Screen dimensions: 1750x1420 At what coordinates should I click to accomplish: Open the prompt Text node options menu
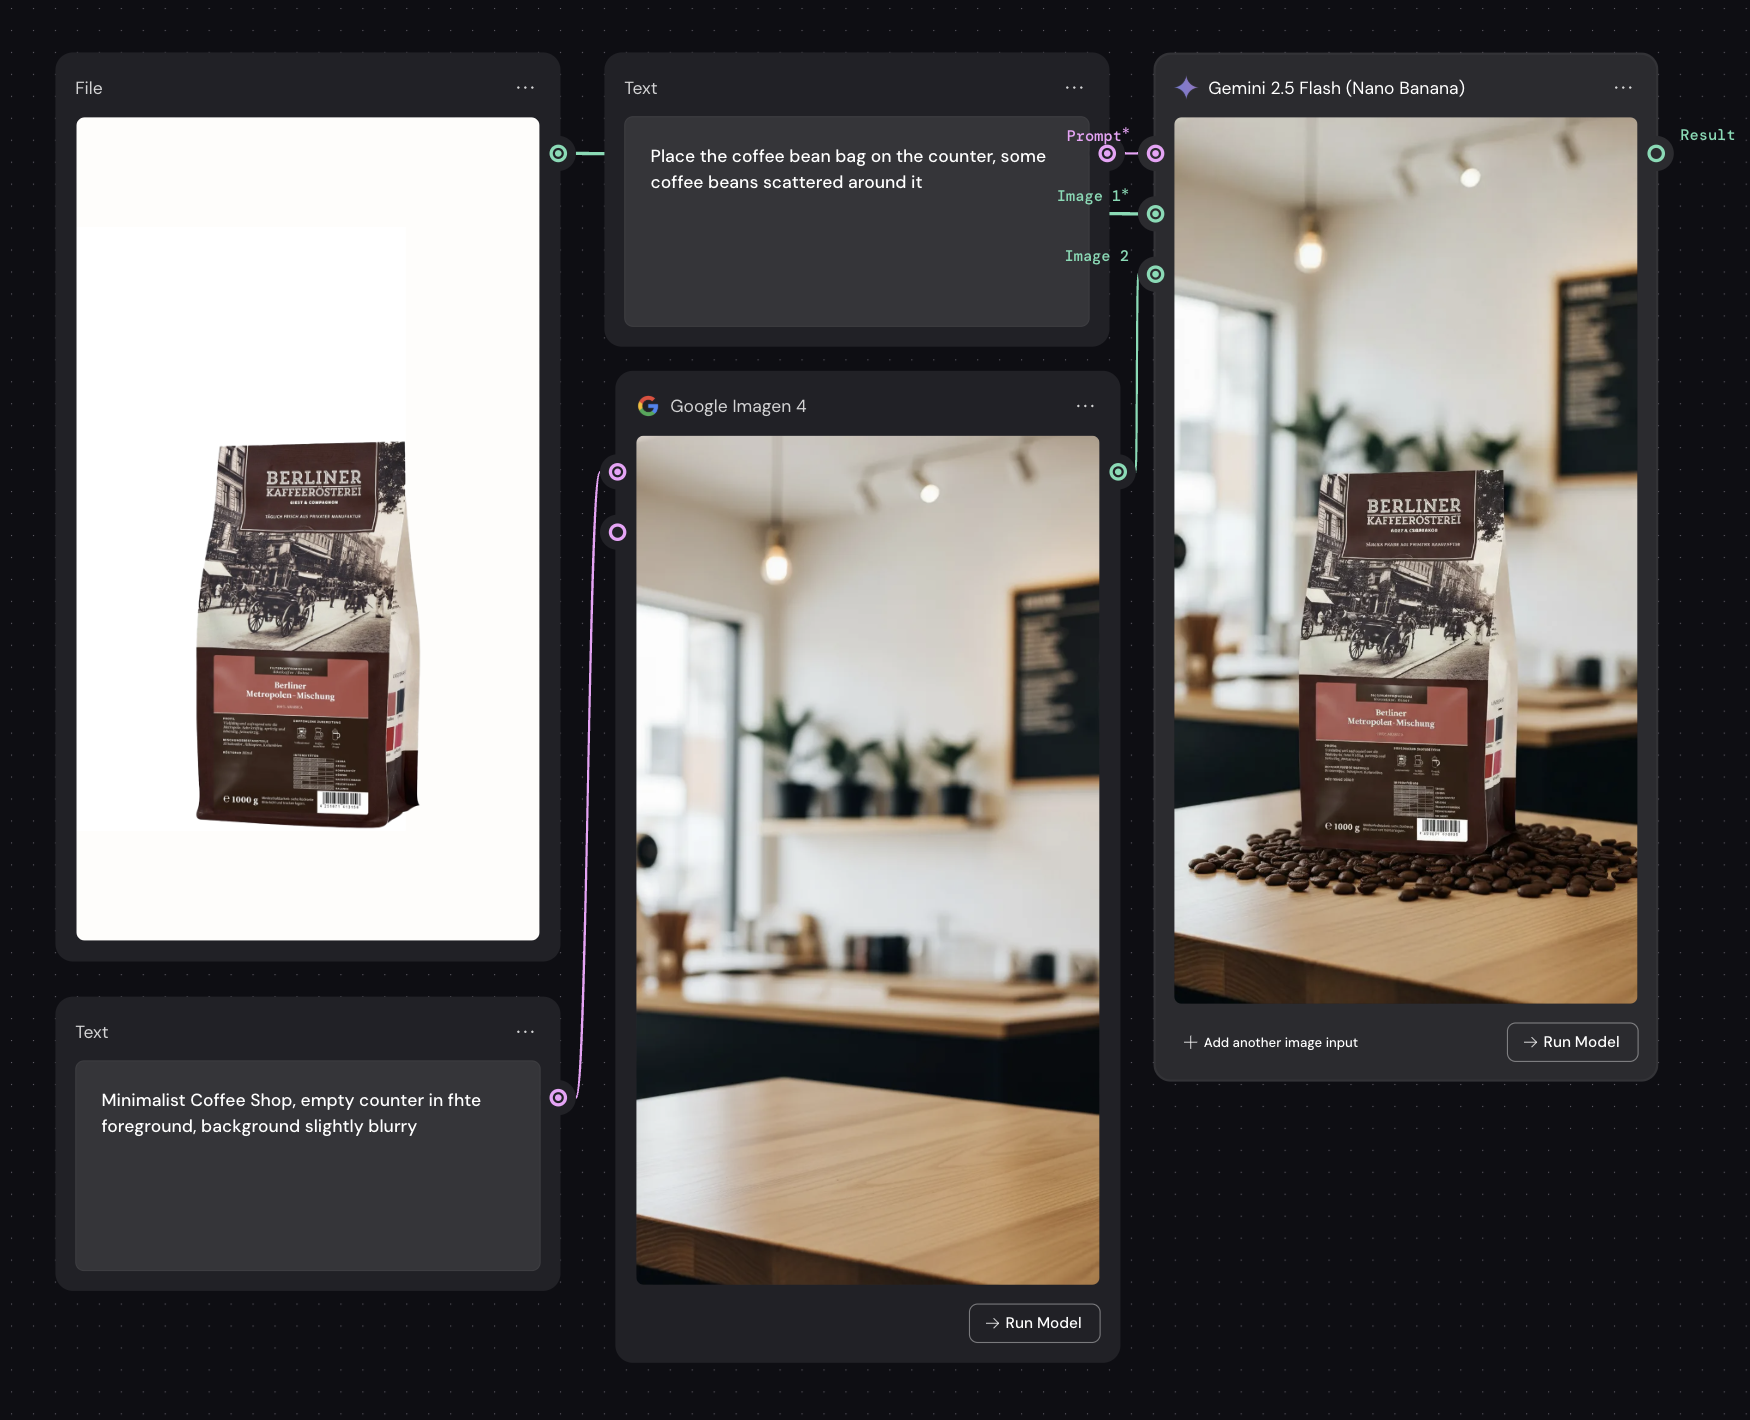pos(1074,88)
